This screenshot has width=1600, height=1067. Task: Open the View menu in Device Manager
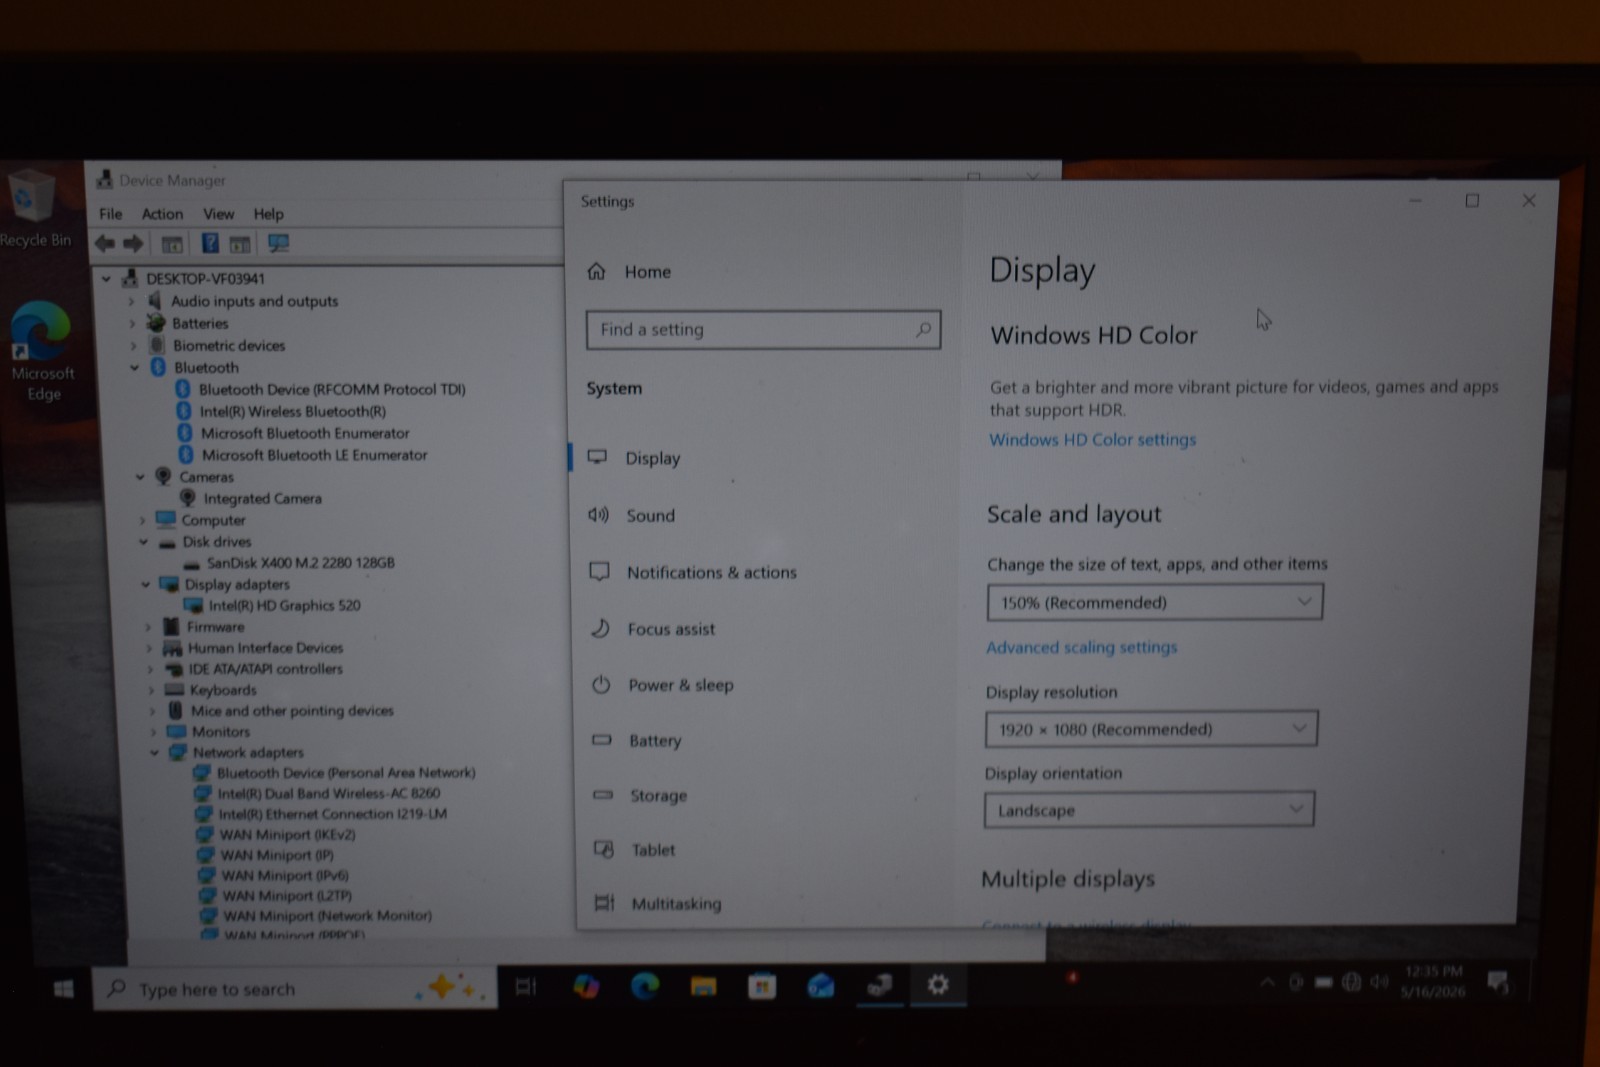[218, 214]
